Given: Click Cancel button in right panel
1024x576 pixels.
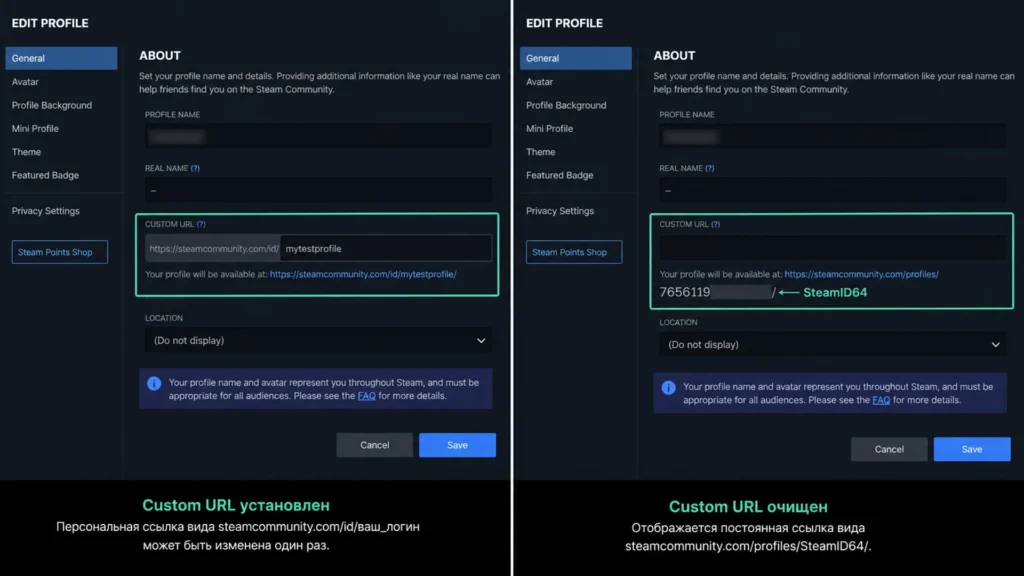Looking at the screenshot, I should 889,449.
